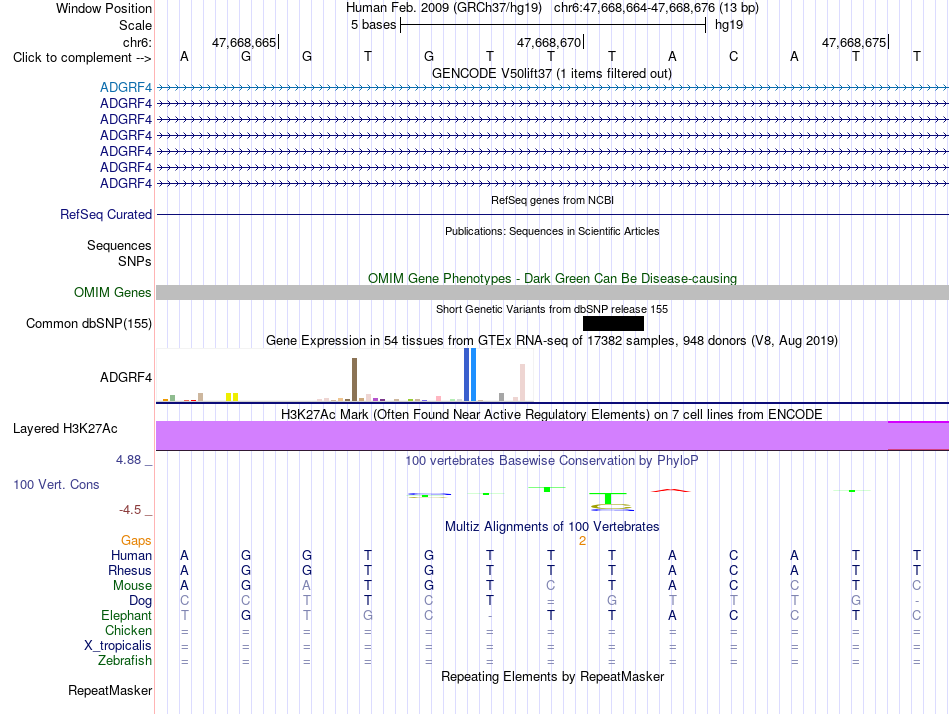The height and width of the screenshot is (714, 950).
Task: Open 'Gene Expression in 54 tissues from GTEx' title
Action: [x=552, y=341]
